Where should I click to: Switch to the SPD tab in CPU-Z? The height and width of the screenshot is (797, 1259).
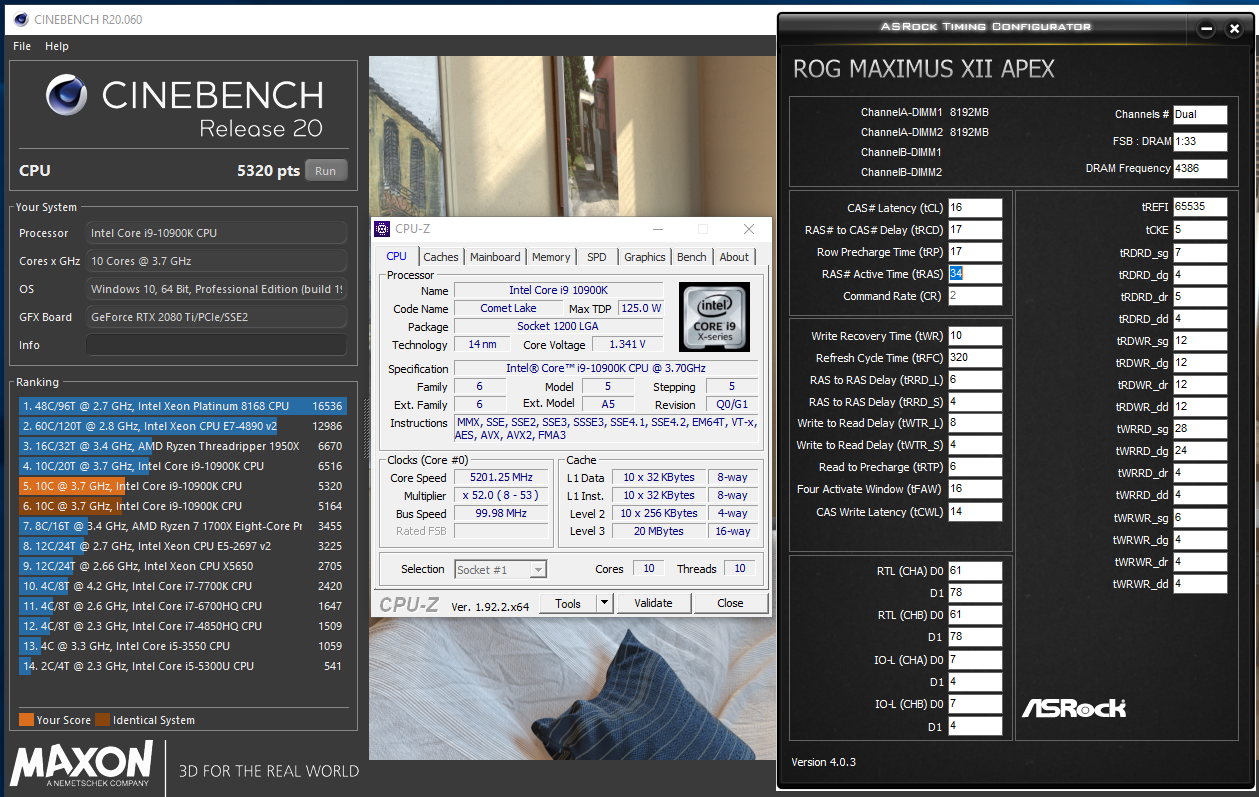coord(597,257)
